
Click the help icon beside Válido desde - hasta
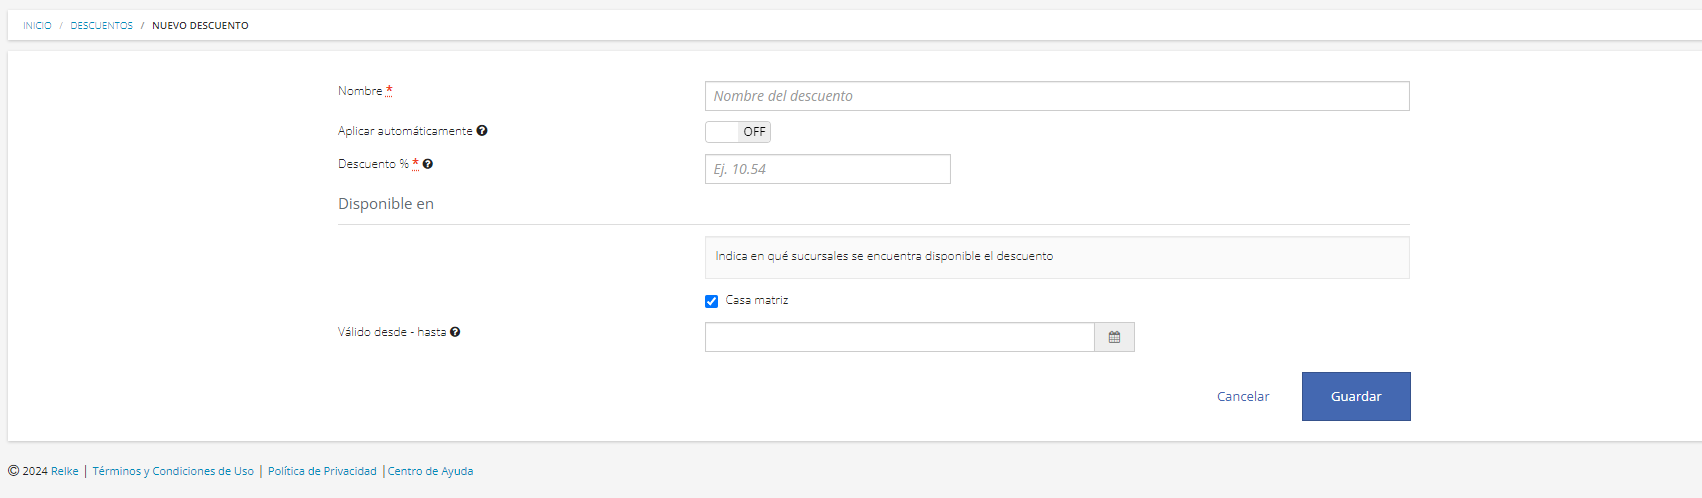point(455,332)
